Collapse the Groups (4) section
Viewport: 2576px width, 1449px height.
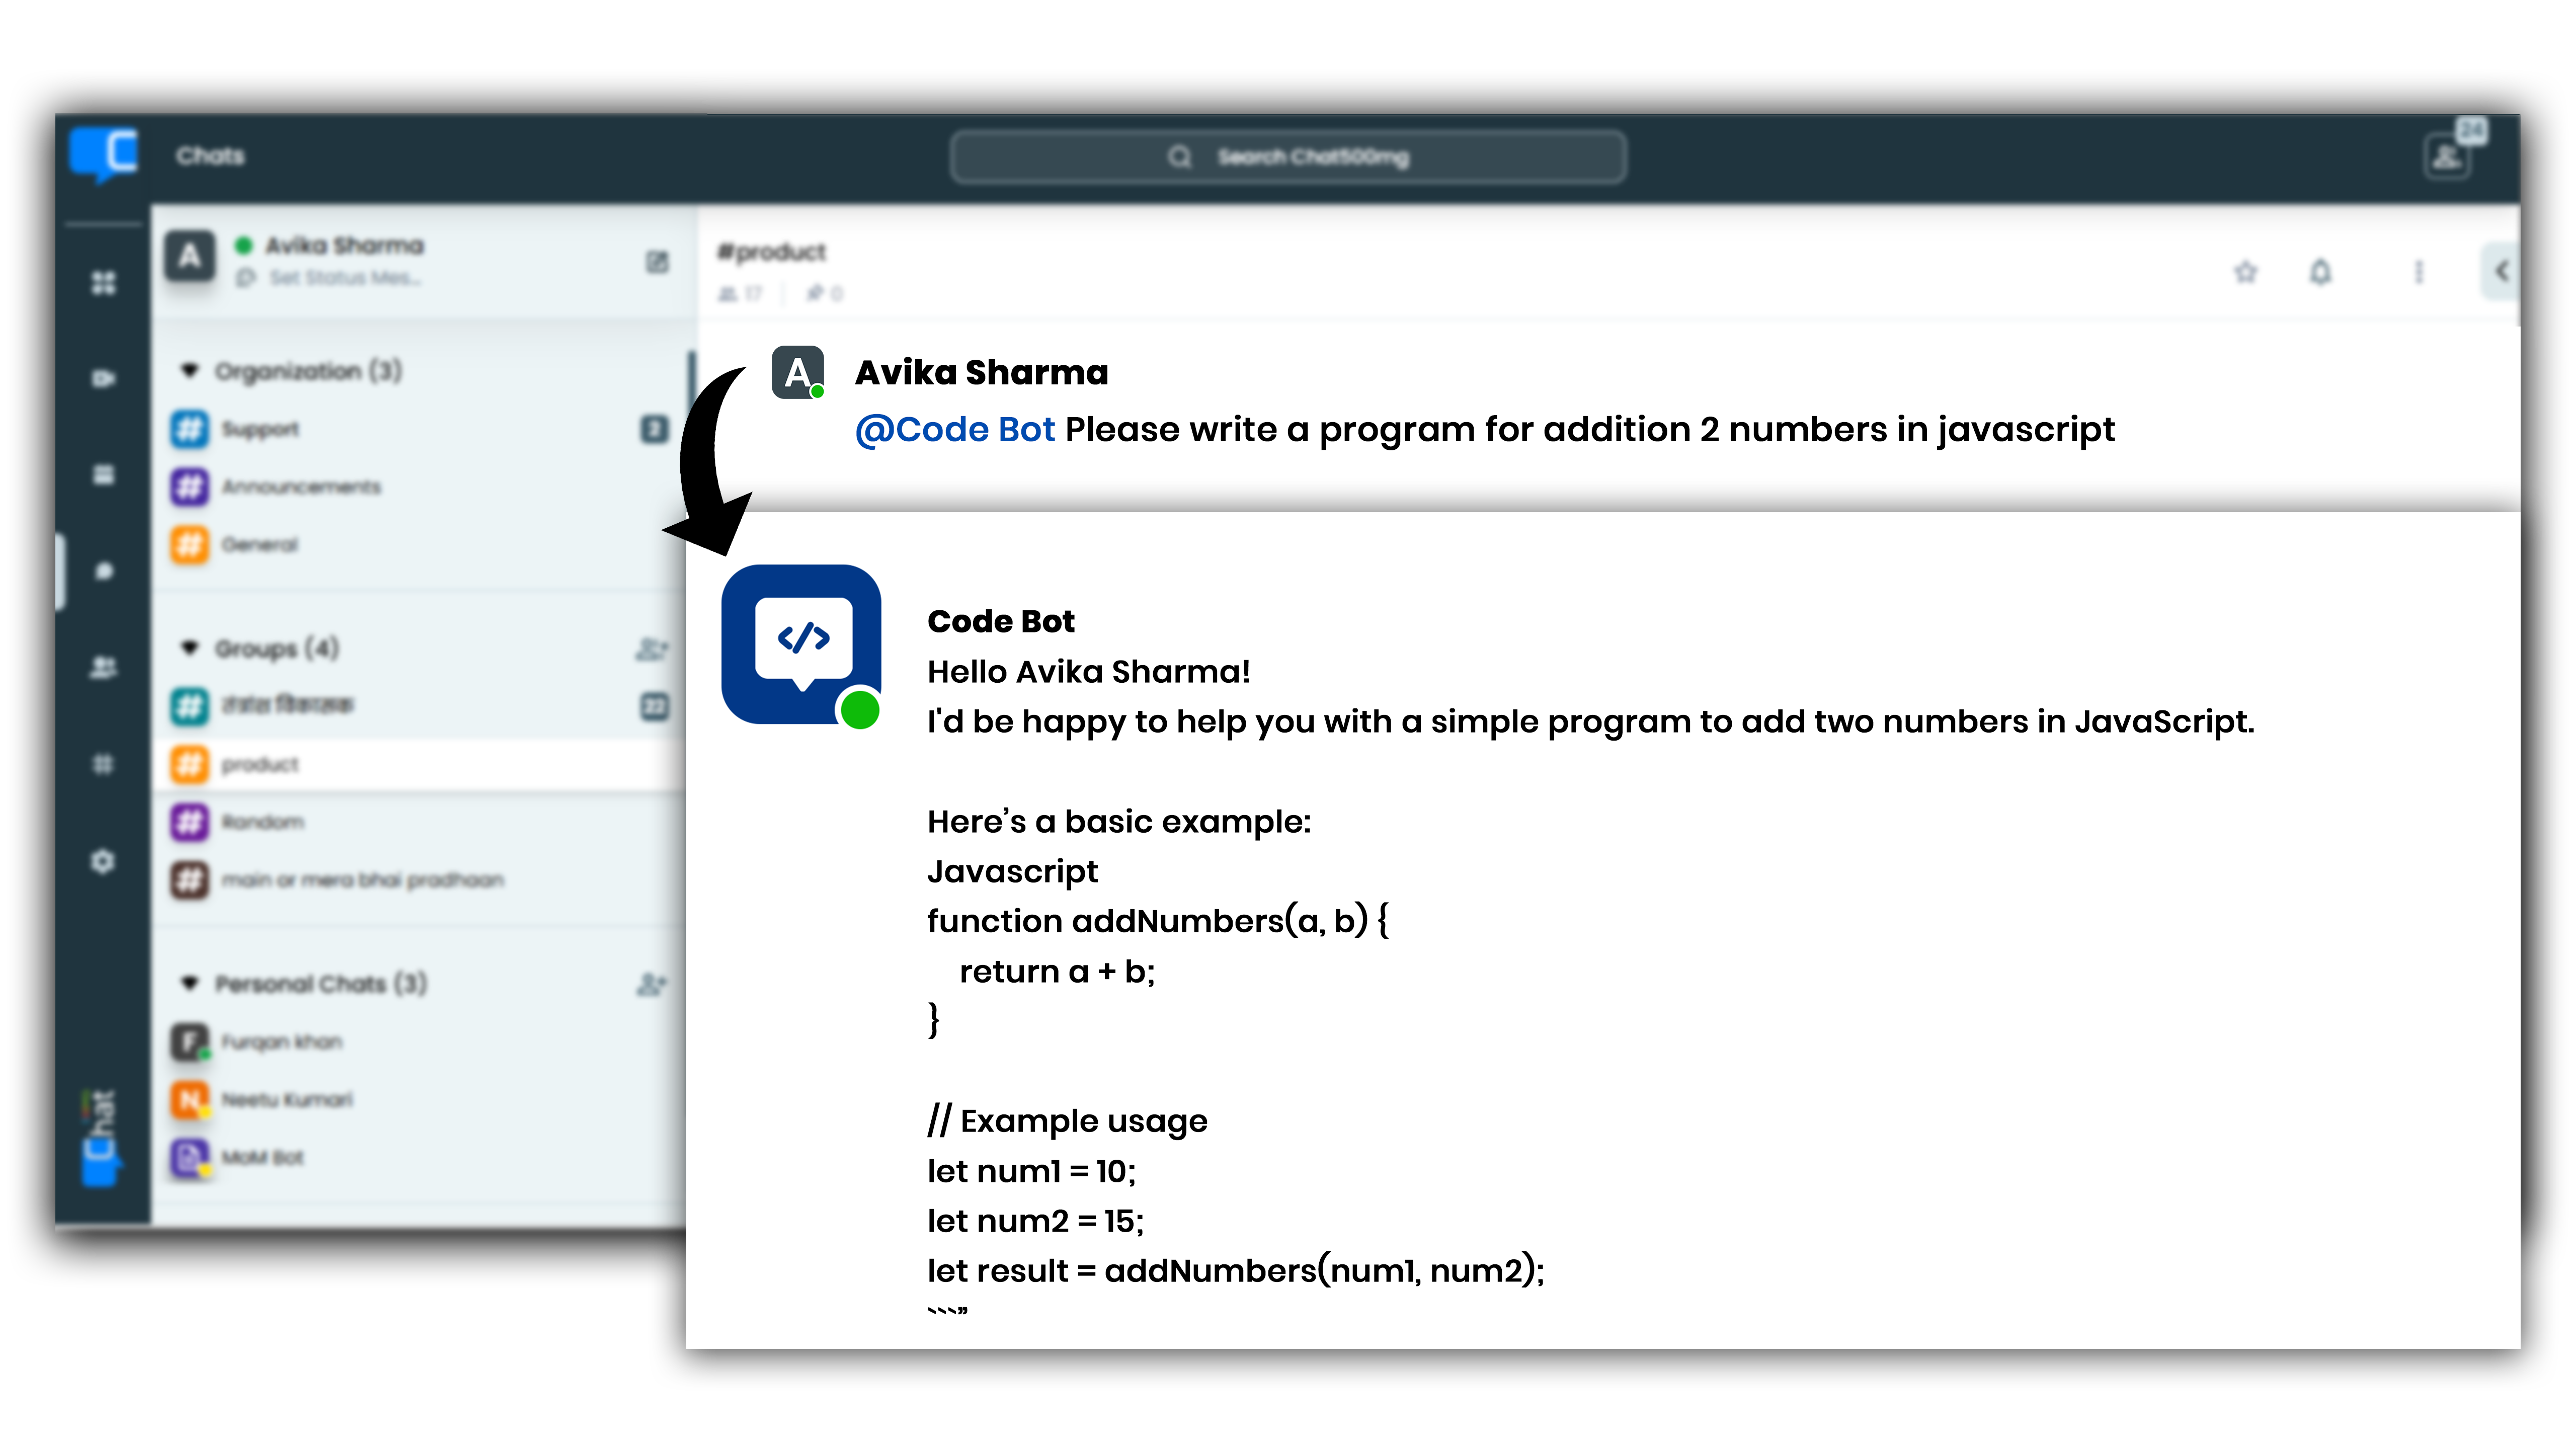[190, 648]
